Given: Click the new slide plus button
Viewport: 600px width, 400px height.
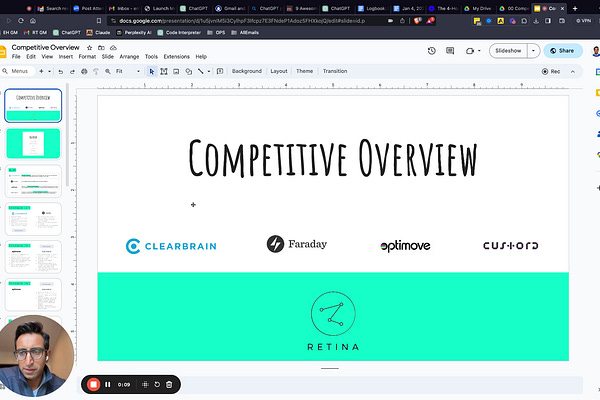Looking at the screenshot, I should click(x=41, y=71).
